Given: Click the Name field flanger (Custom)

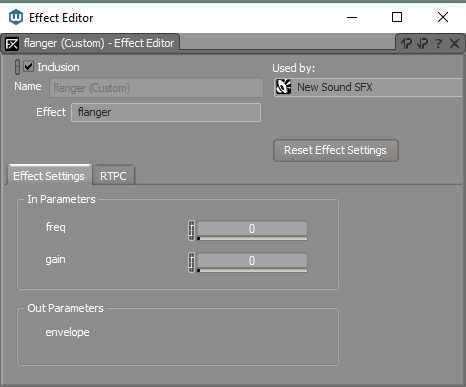Looking at the screenshot, I should point(156,88).
